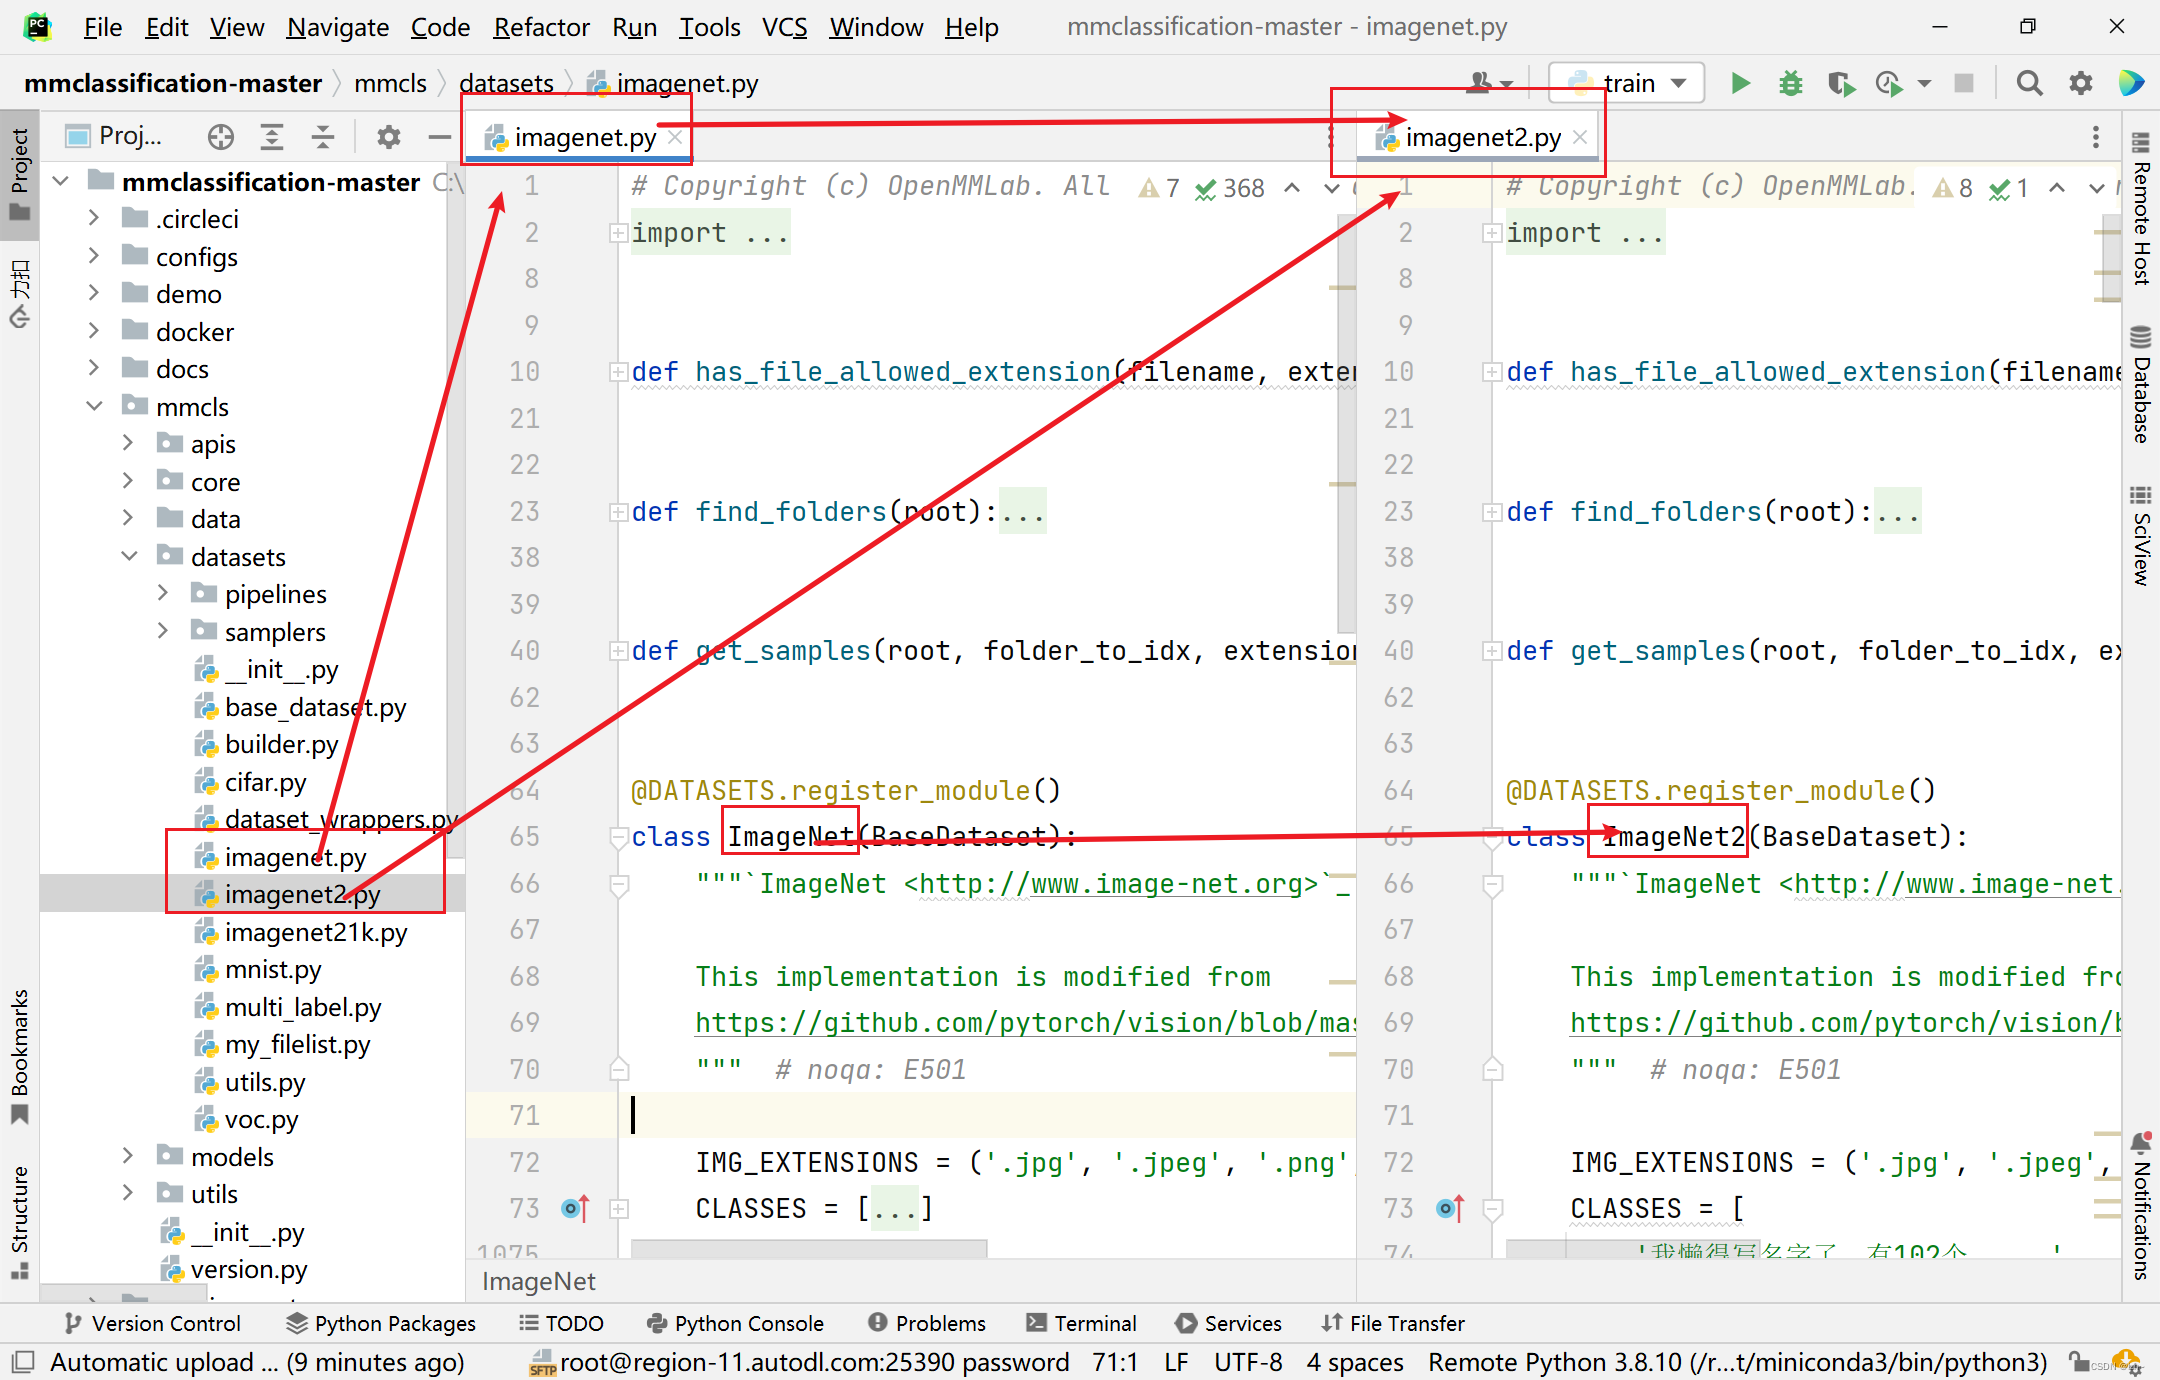Open the SciView side panel
This screenshot has height=1380, width=2160.
point(2140,535)
